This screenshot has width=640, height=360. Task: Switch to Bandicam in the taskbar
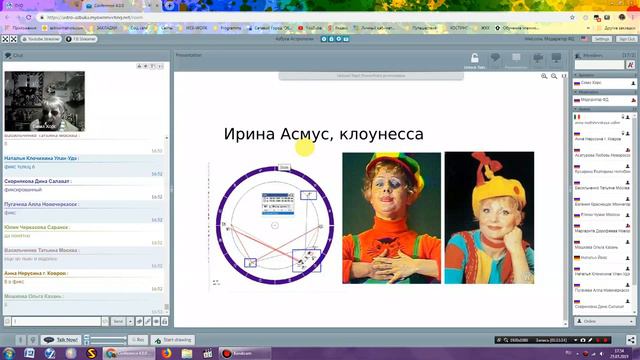tap(244, 353)
